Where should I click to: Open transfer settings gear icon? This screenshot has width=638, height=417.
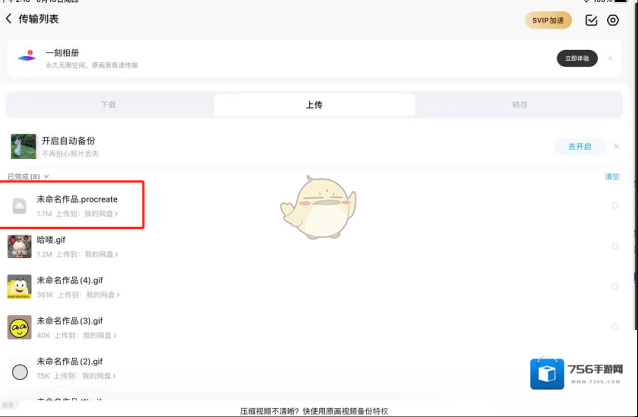pos(614,20)
